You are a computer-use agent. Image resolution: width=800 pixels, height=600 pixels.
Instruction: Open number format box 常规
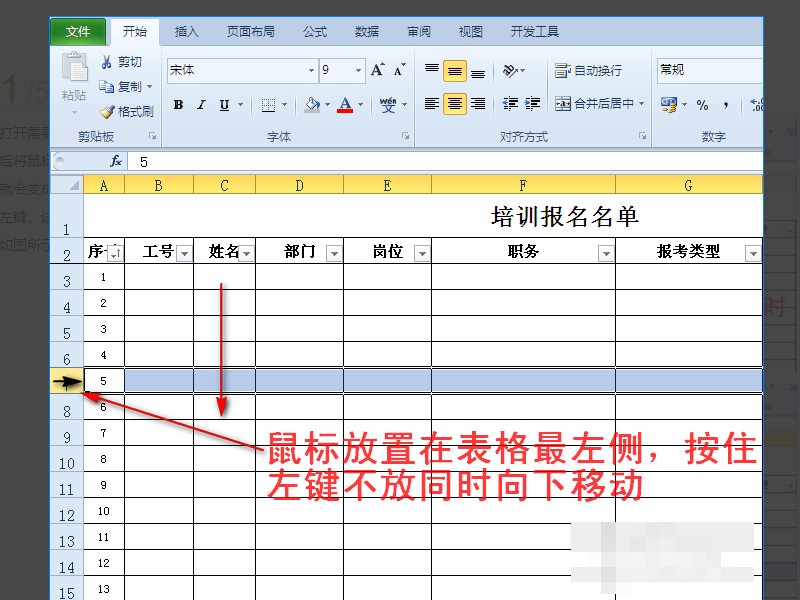[x=709, y=70]
